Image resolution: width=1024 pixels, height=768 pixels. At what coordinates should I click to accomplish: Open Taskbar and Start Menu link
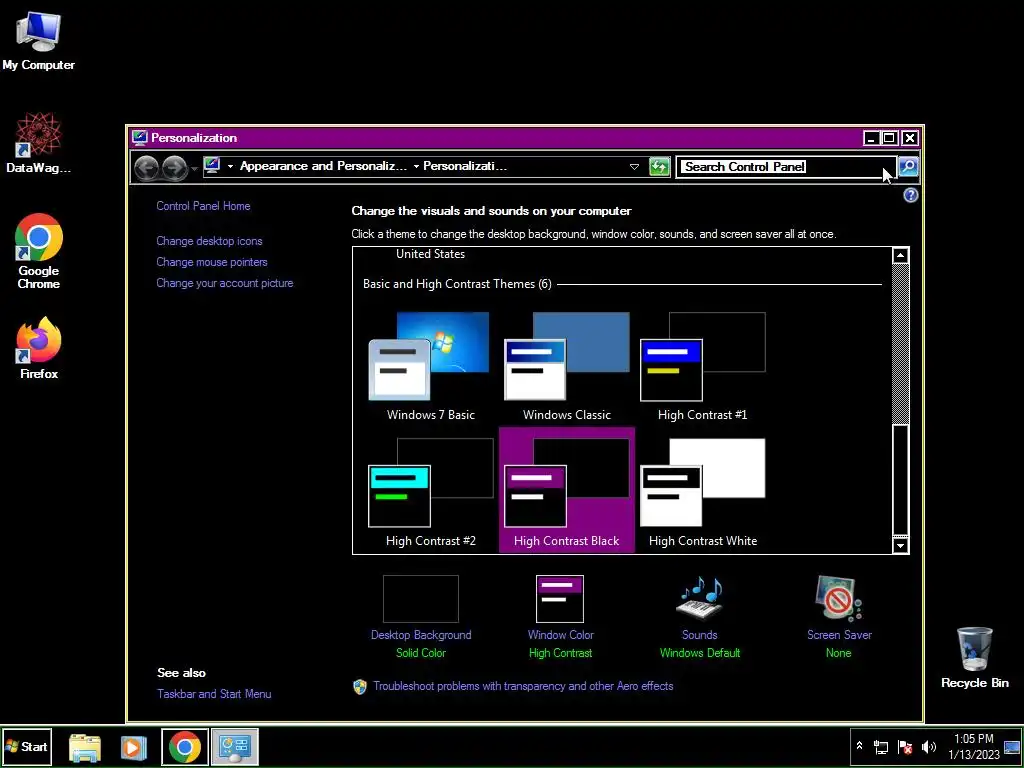(214, 694)
